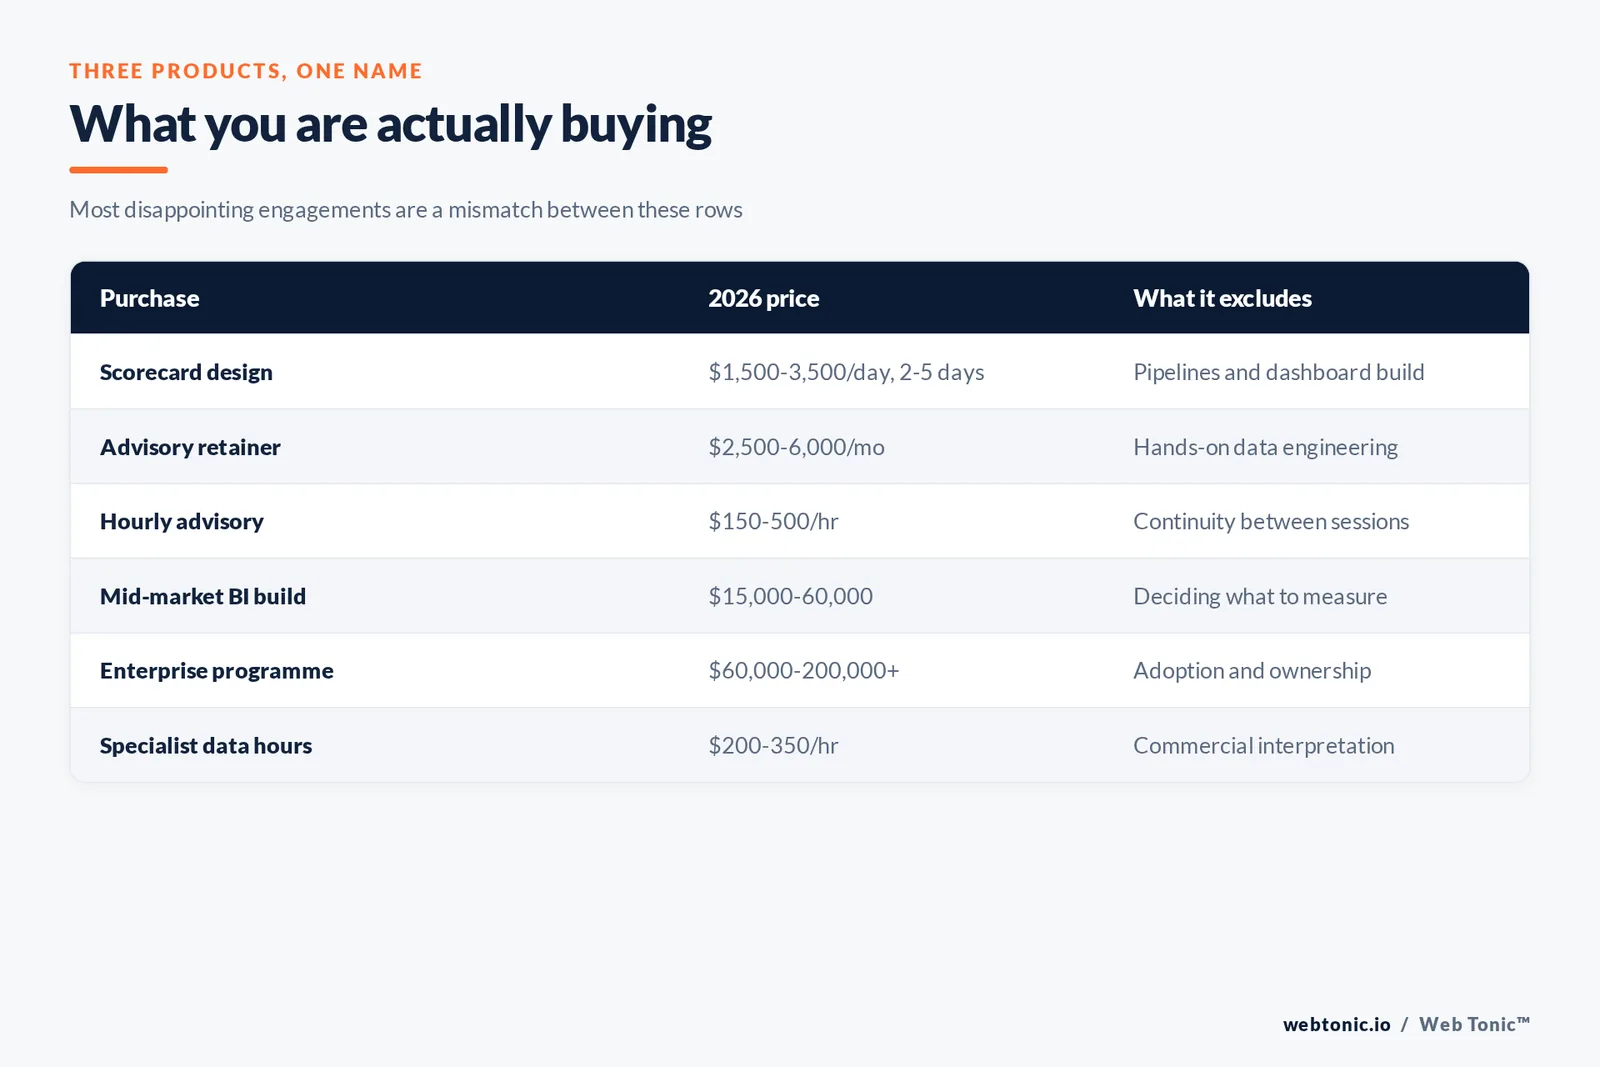Select the 'THREE PRODUCTS, ONE NAME' label
This screenshot has width=1600, height=1067.
coord(246,71)
